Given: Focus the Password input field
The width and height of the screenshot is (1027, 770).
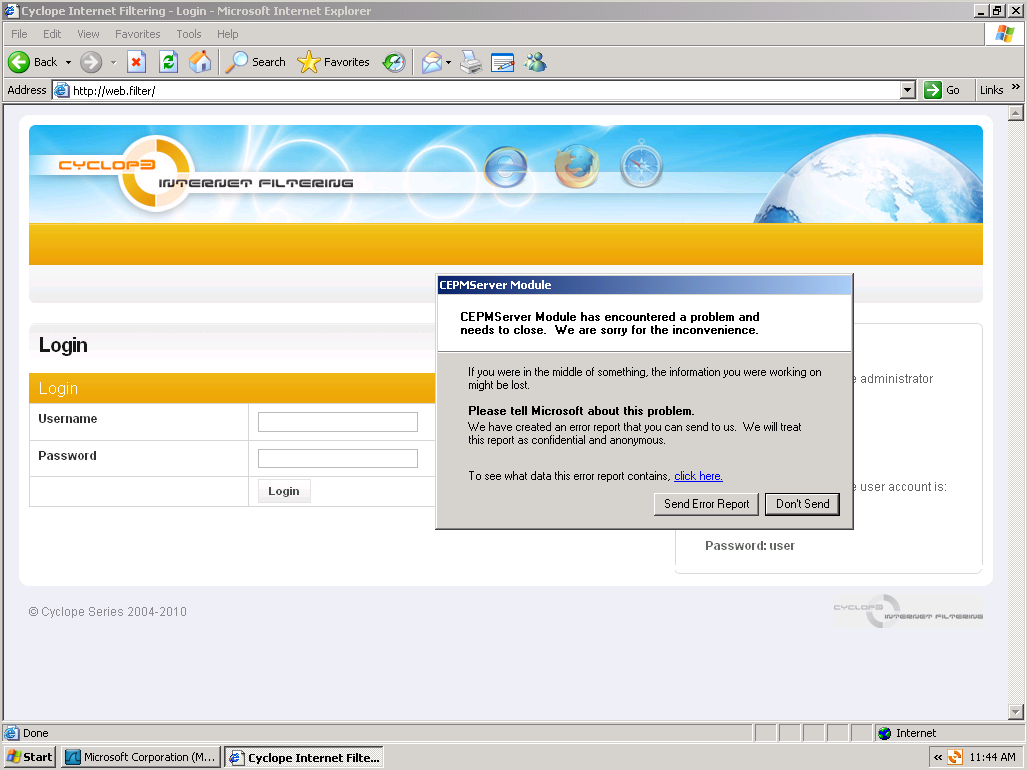Looking at the screenshot, I should click(x=337, y=458).
